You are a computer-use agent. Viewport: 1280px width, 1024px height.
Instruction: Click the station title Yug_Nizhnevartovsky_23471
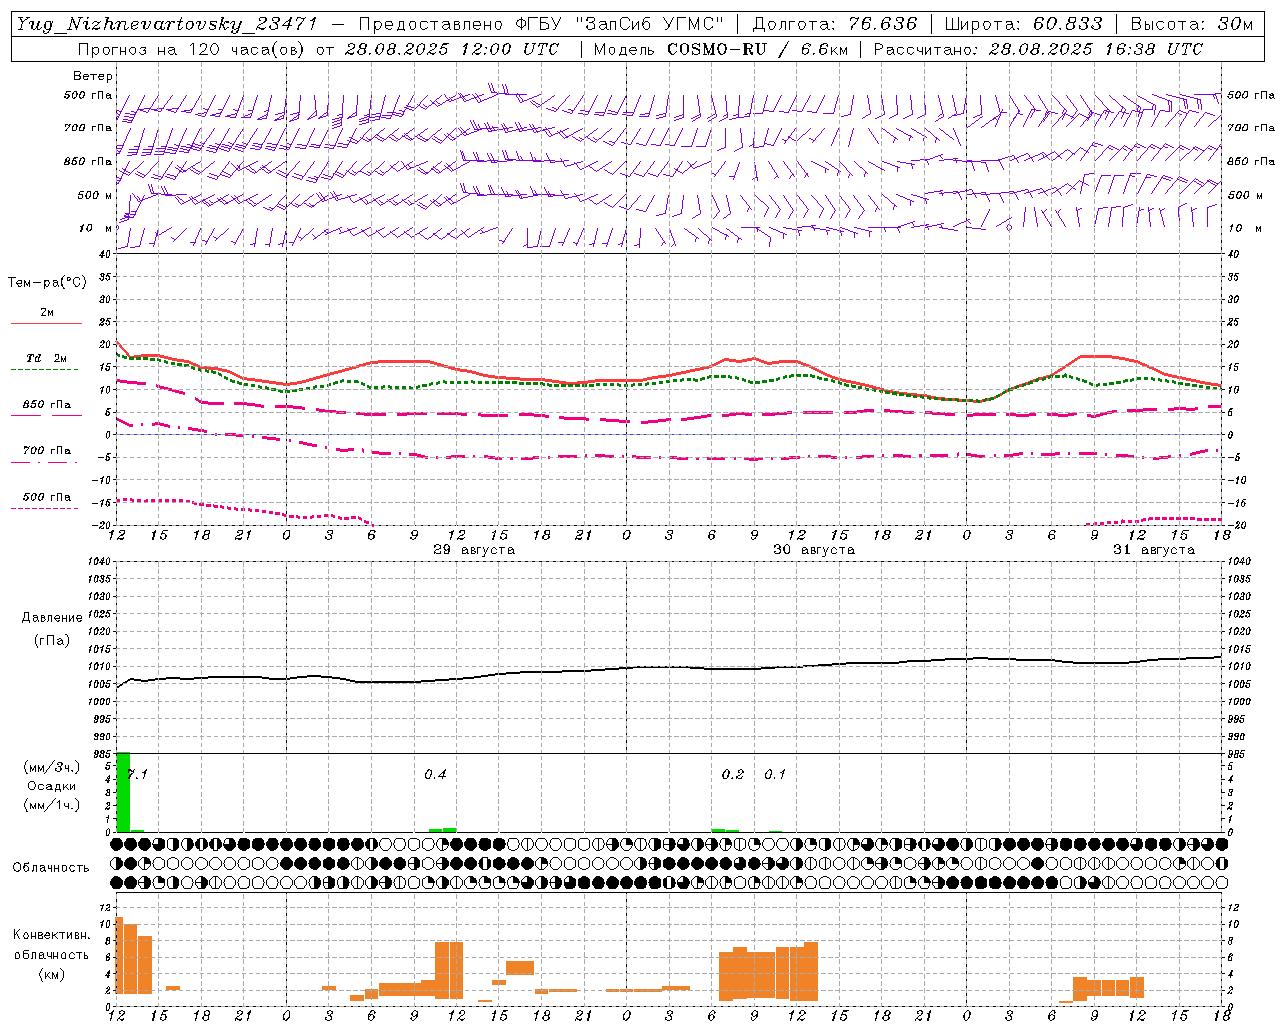[166, 24]
